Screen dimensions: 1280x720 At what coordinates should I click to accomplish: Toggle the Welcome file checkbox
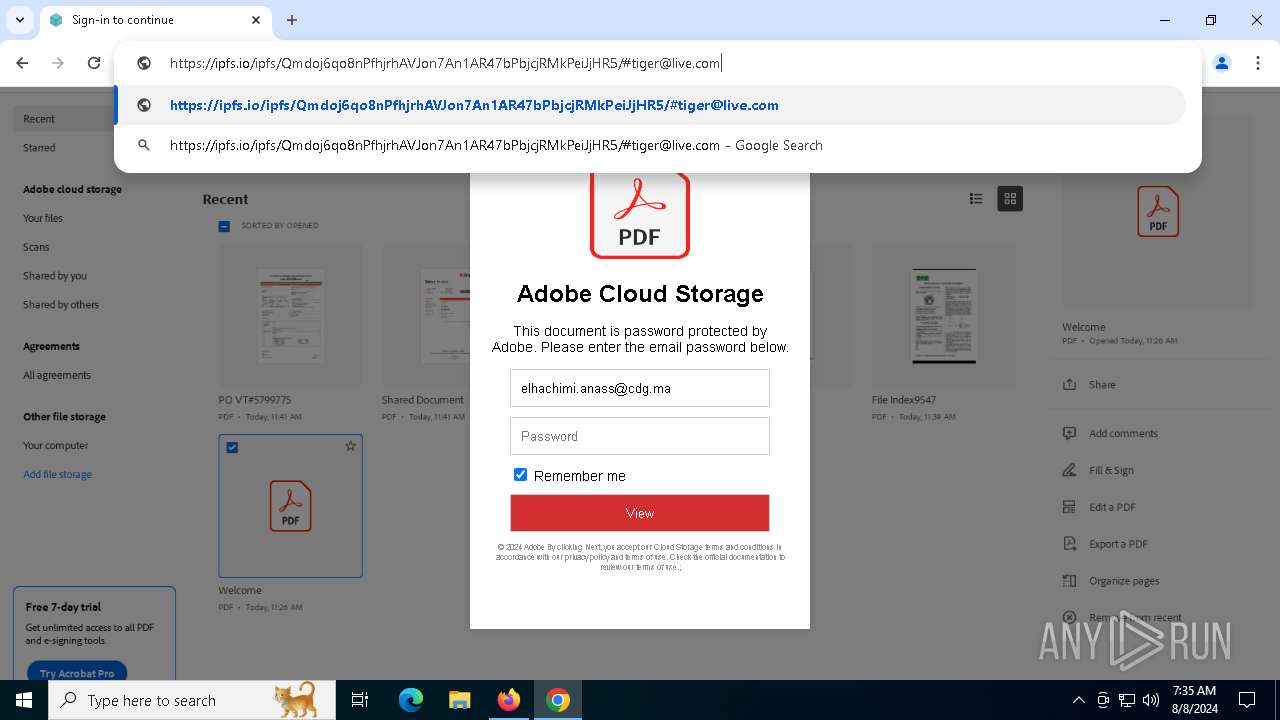coord(232,447)
